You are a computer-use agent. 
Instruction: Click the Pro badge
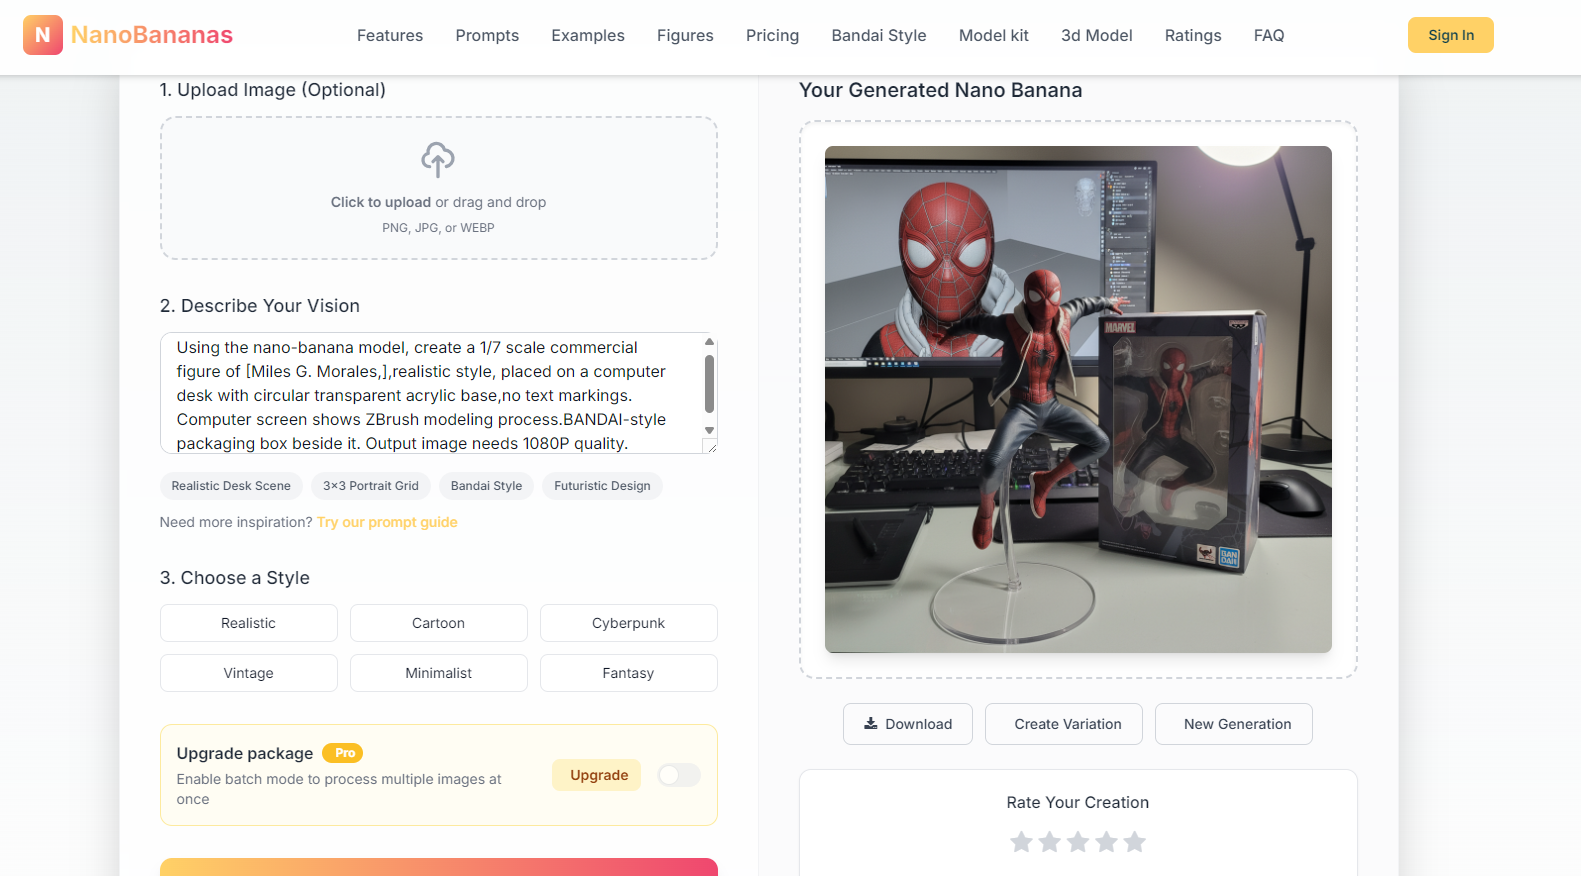(343, 753)
